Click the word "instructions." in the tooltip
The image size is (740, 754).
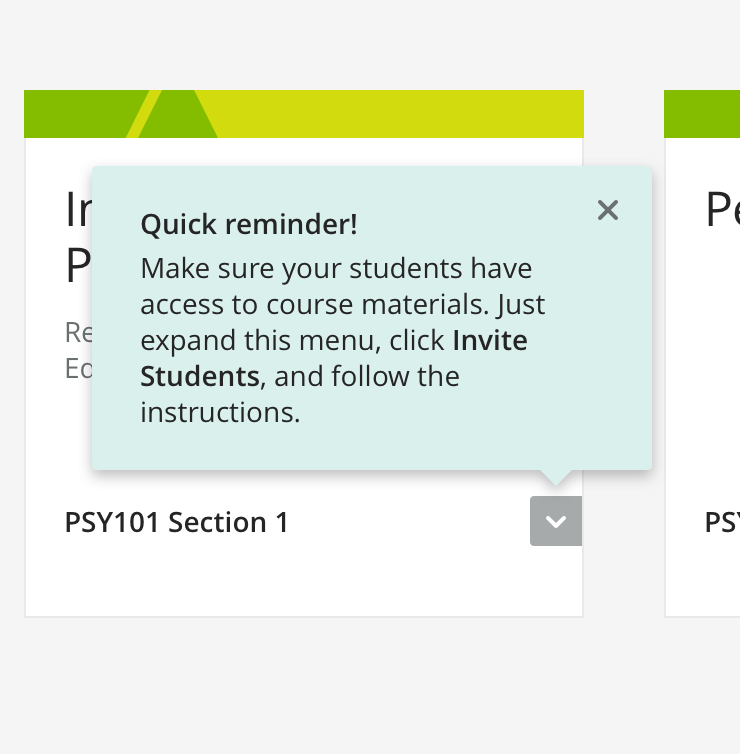coord(220,412)
